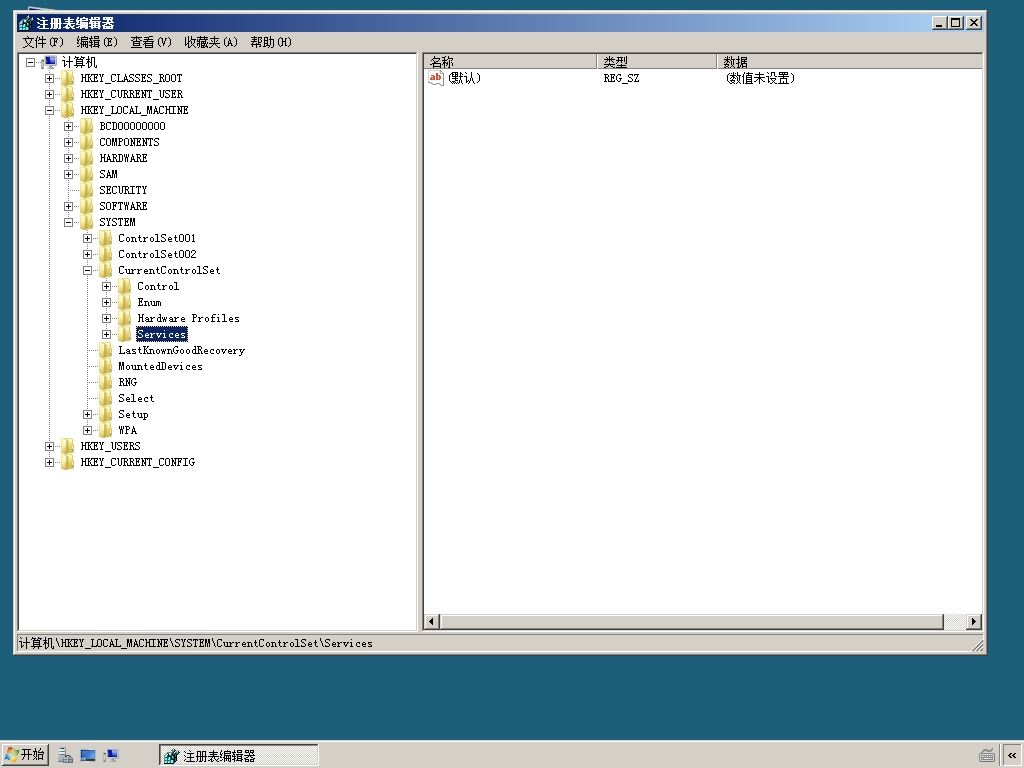Click the HKEY_USERS folder icon

click(x=67, y=447)
